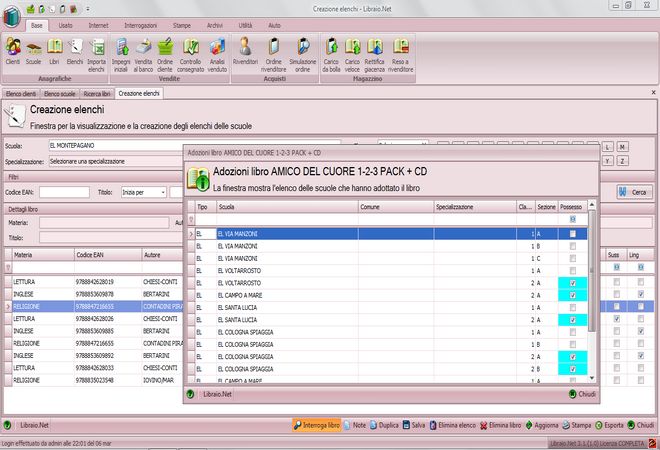Screen dimensions: 660x450
Task: Uncheck Possesso for EL SANTA LUCIA 2 A
Action: (x=572, y=320)
